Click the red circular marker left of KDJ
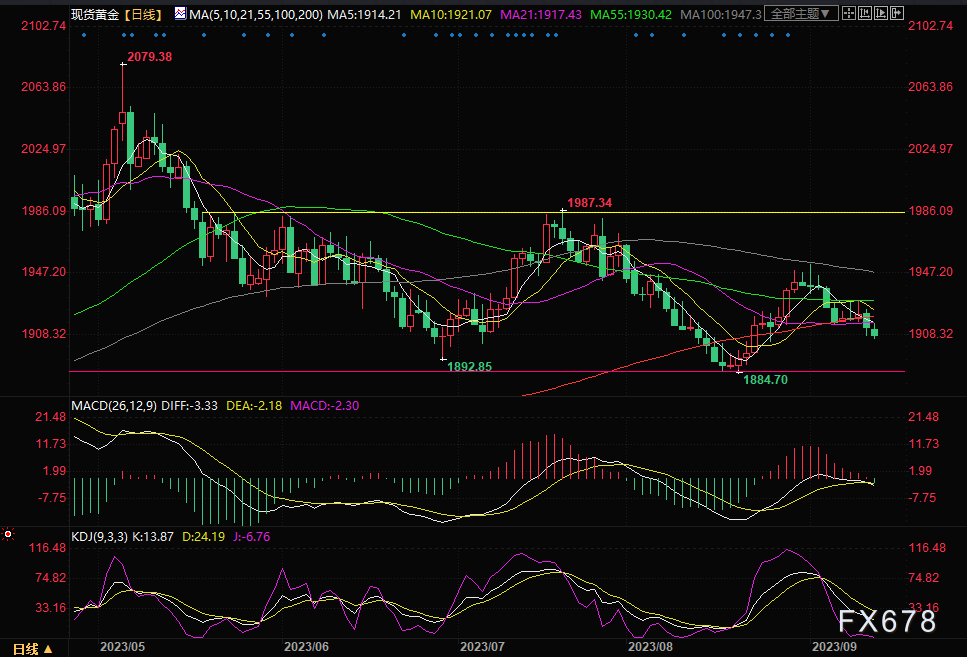The height and width of the screenshot is (657, 967). (x=9, y=535)
